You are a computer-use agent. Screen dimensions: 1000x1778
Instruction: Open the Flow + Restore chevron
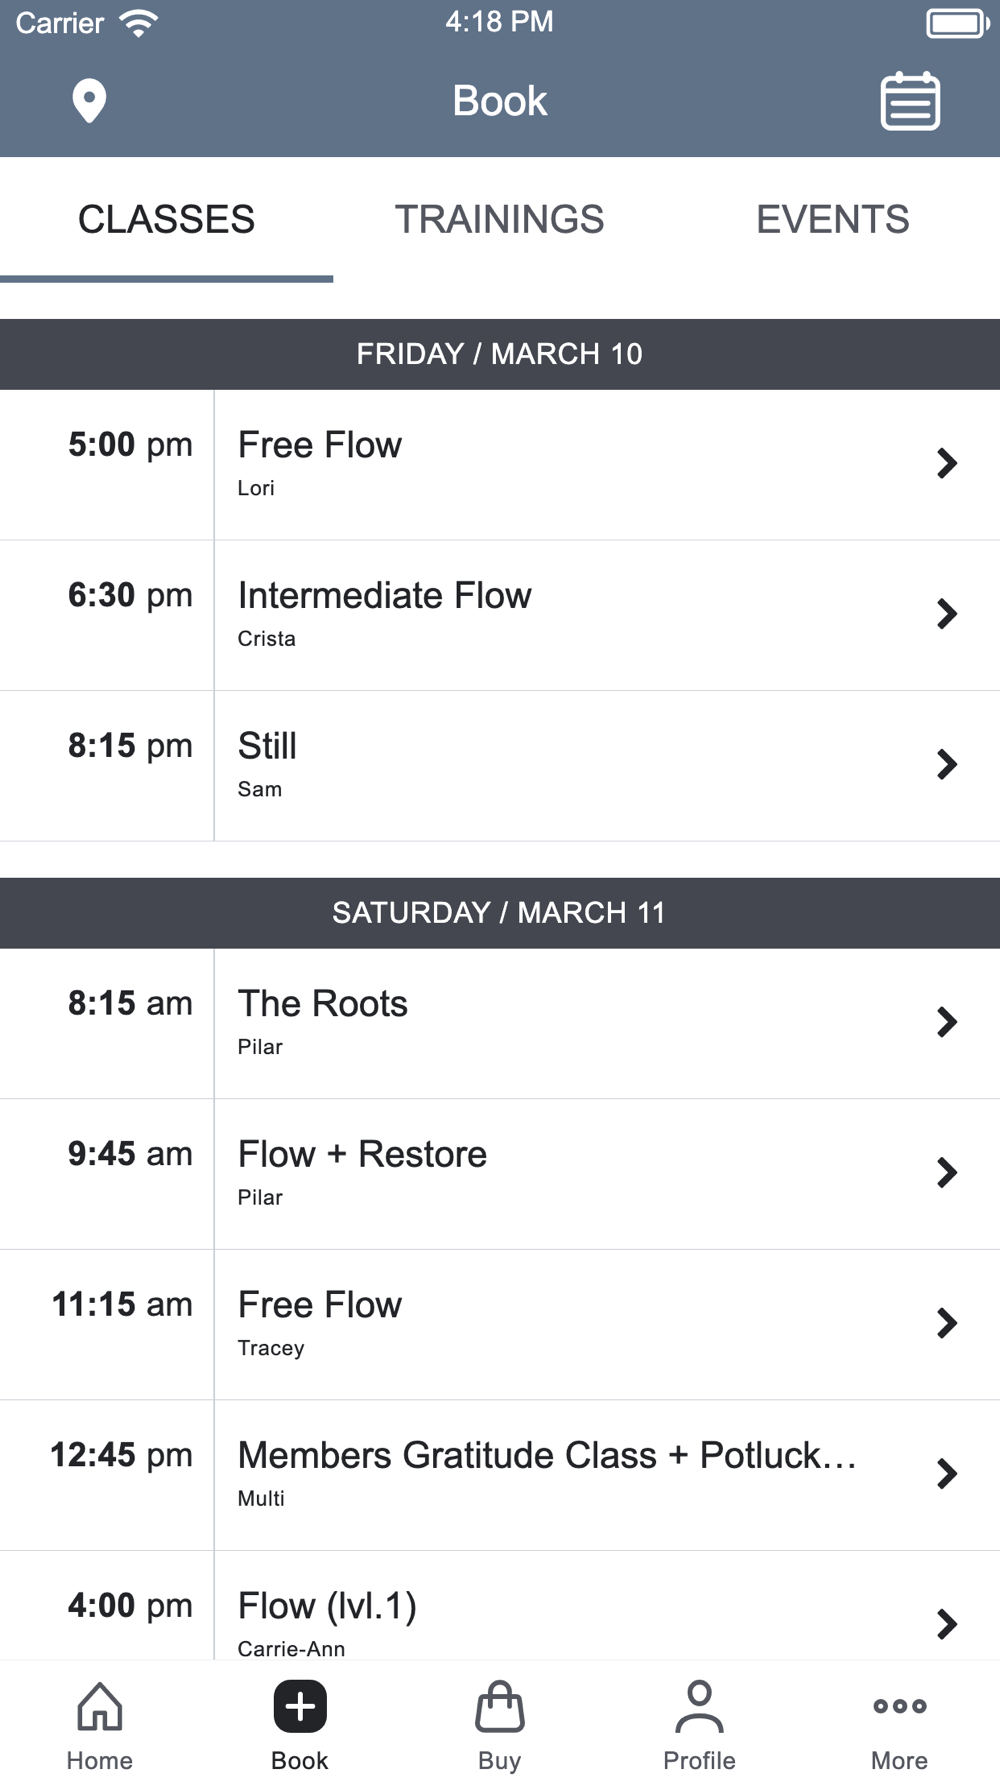pyautogui.click(x=946, y=1173)
